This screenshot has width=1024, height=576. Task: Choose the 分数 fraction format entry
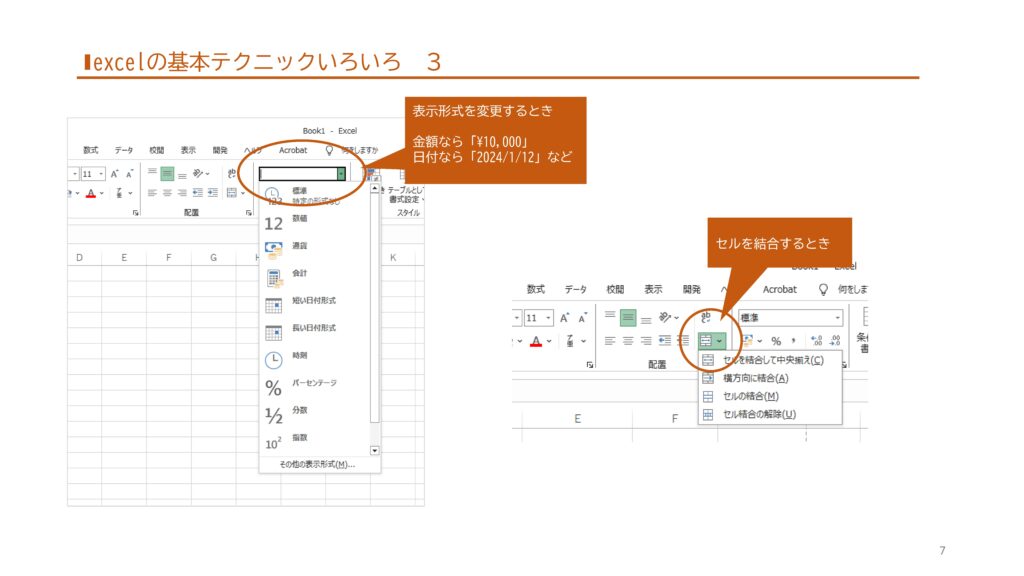tap(300, 410)
